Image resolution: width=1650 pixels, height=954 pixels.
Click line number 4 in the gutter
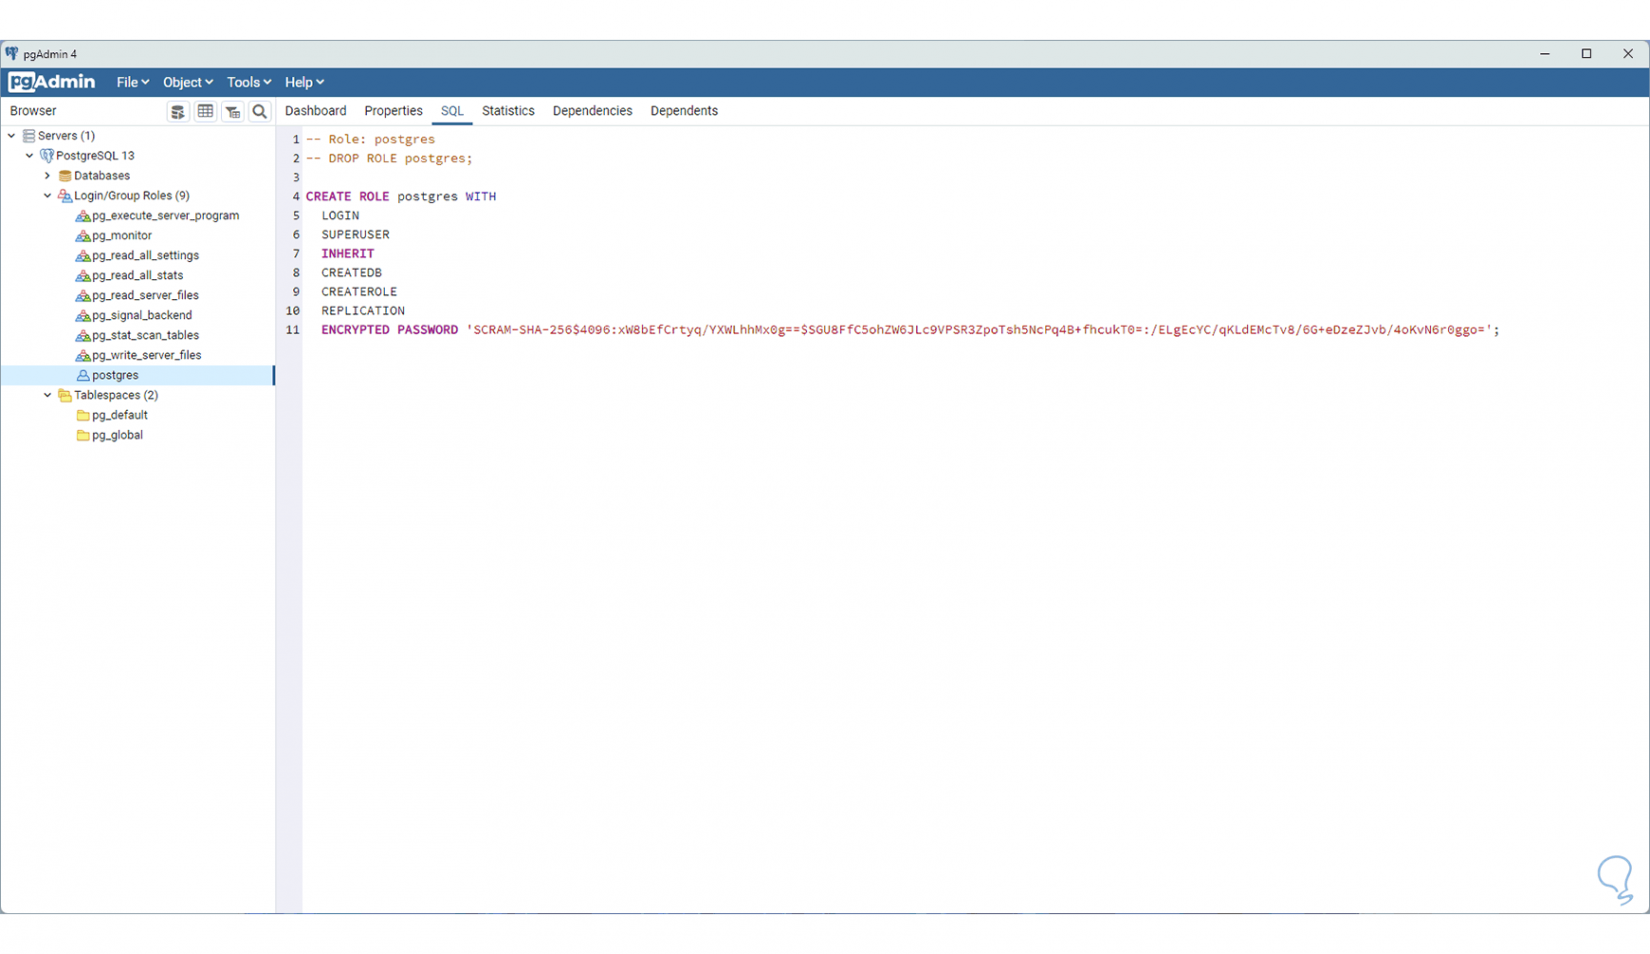[x=296, y=197]
